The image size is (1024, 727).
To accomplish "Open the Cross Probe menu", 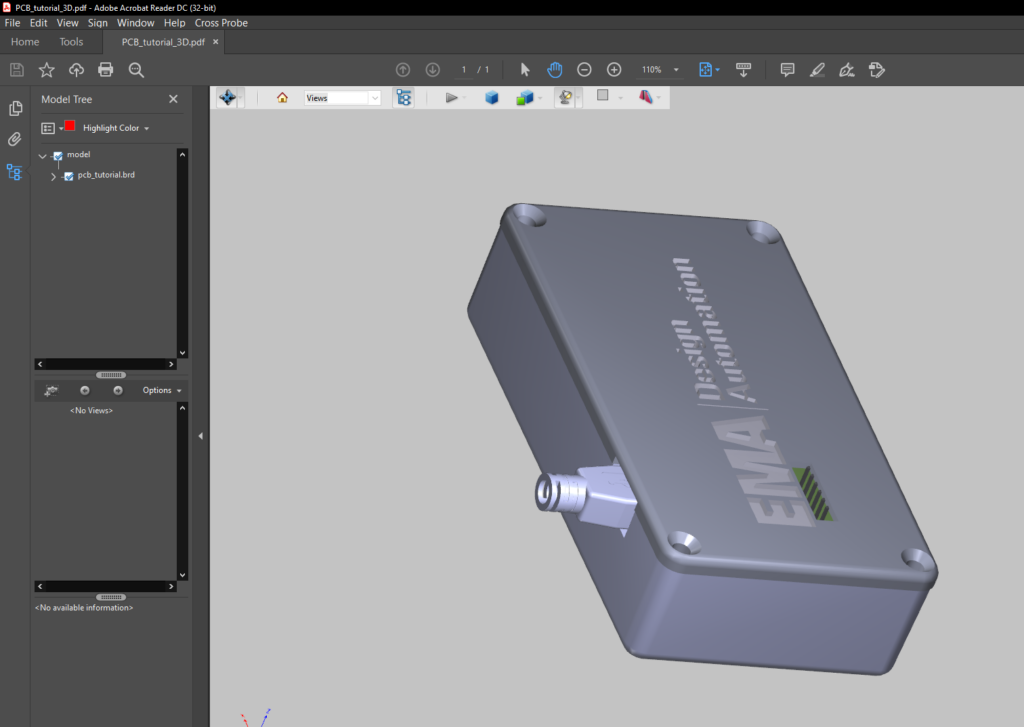I will [x=221, y=23].
